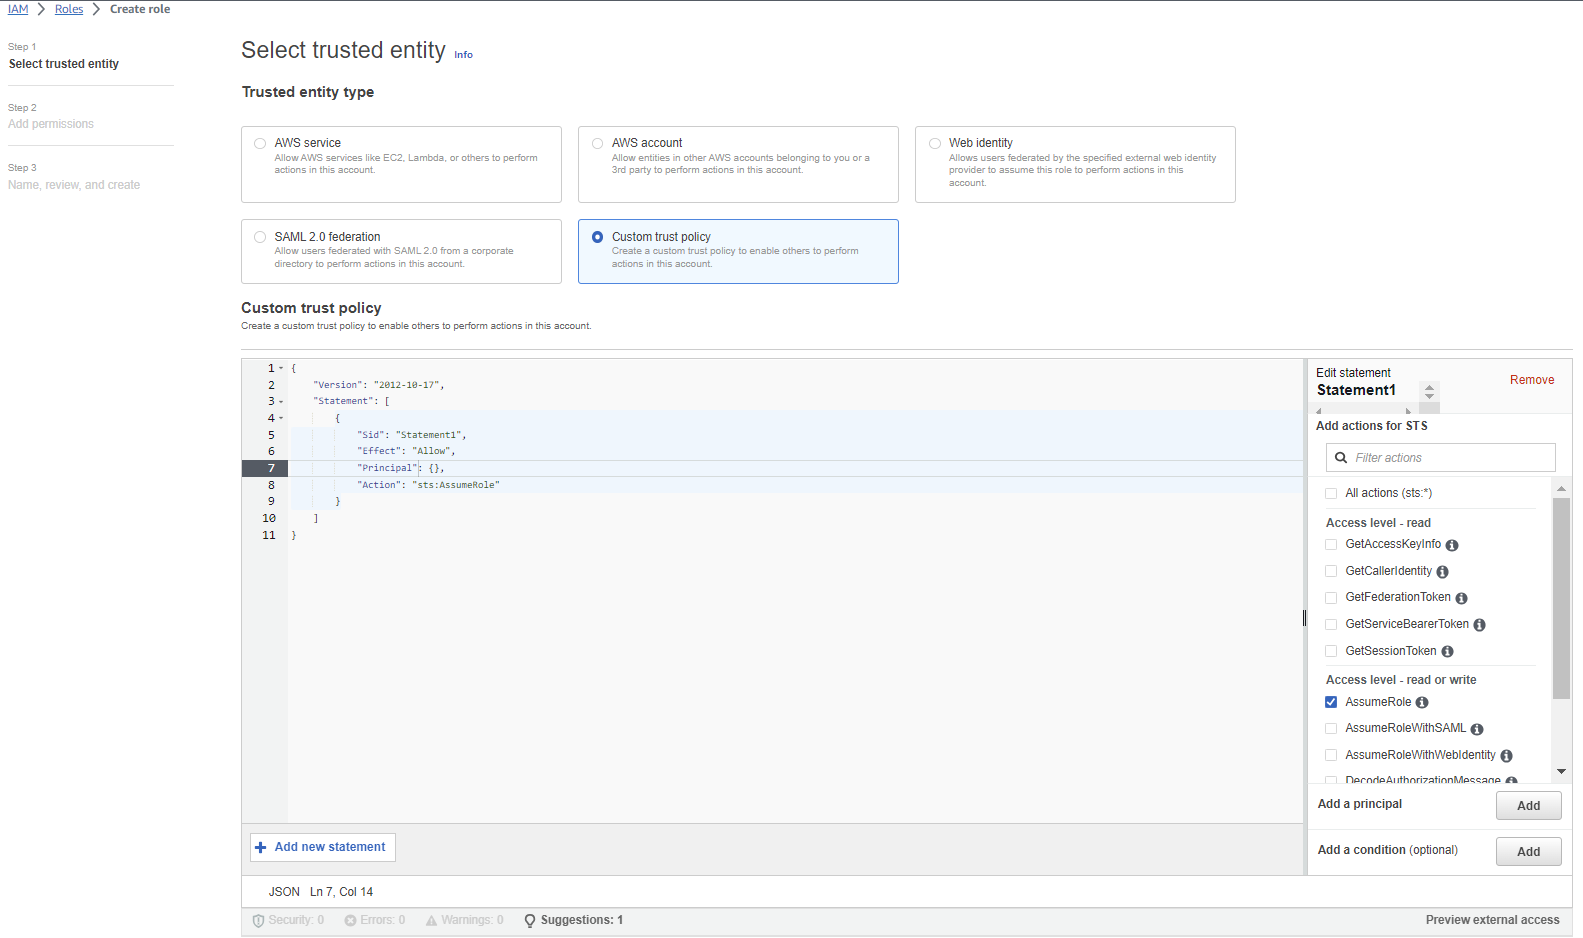Click Add new statement button
Viewport: 1583px width, 938px height.
322,847
